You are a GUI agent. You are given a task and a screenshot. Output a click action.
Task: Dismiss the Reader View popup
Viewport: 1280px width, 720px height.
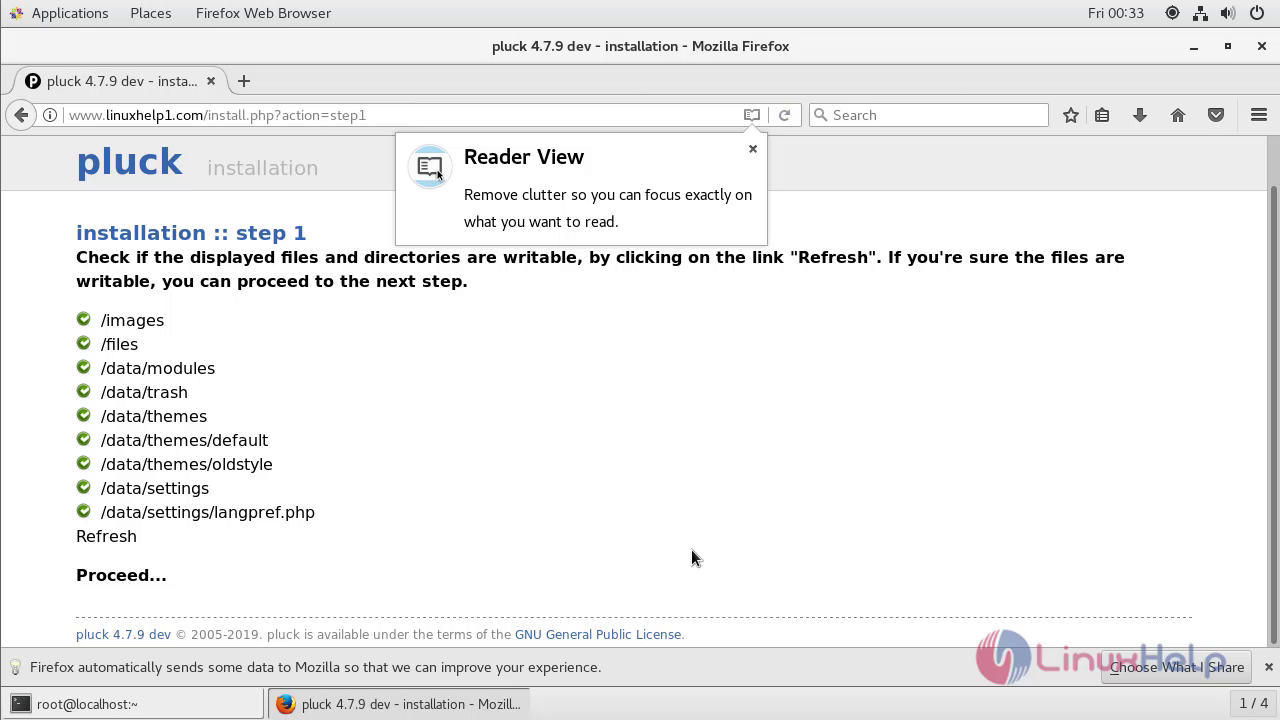(x=753, y=149)
